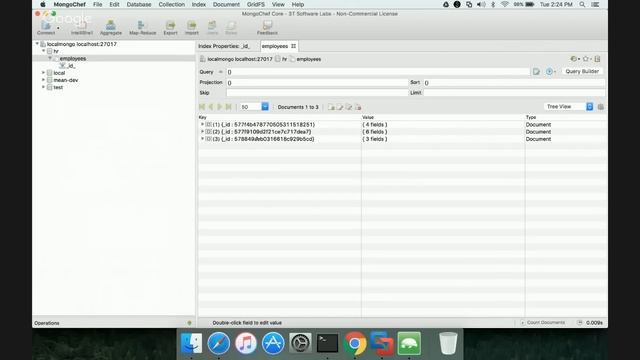640x360 pixels.
Task: Open the GridFS menu
Action: click(256, 4)
